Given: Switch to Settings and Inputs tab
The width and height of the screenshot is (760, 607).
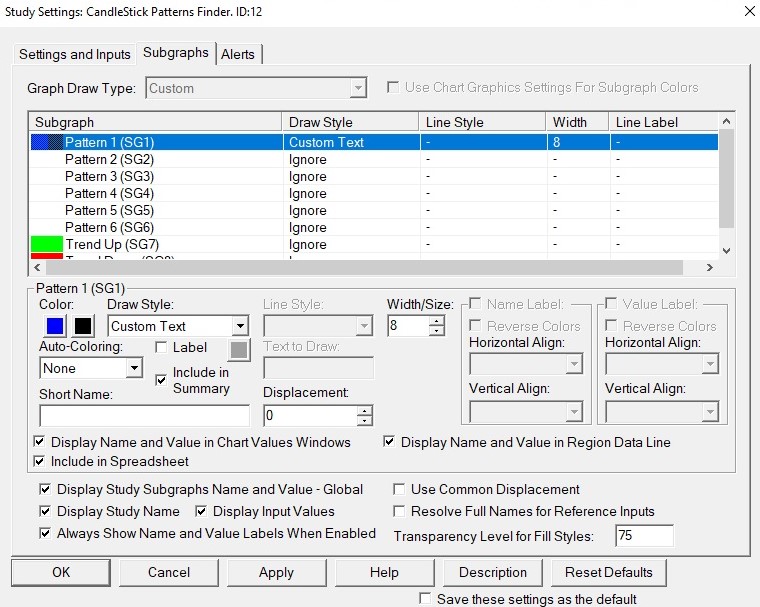Looking at the screenshot, I should pos(75,54).
